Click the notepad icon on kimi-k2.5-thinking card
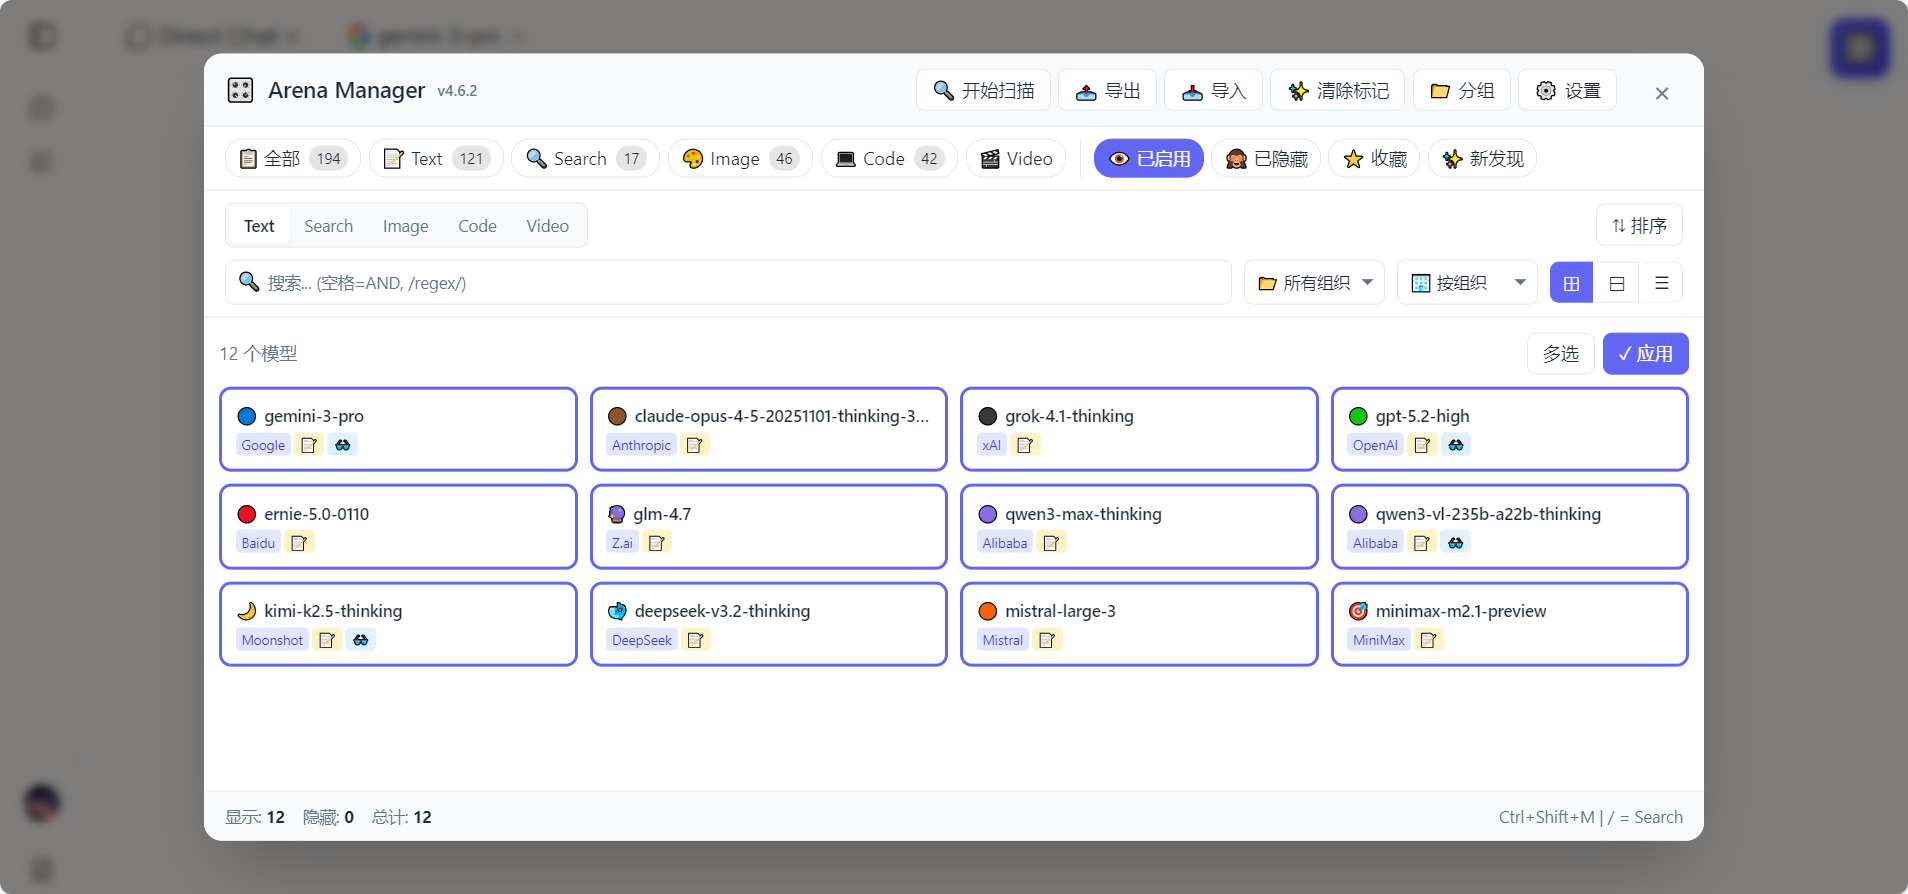Screen dimensions: 1908x894 [327, 640]
